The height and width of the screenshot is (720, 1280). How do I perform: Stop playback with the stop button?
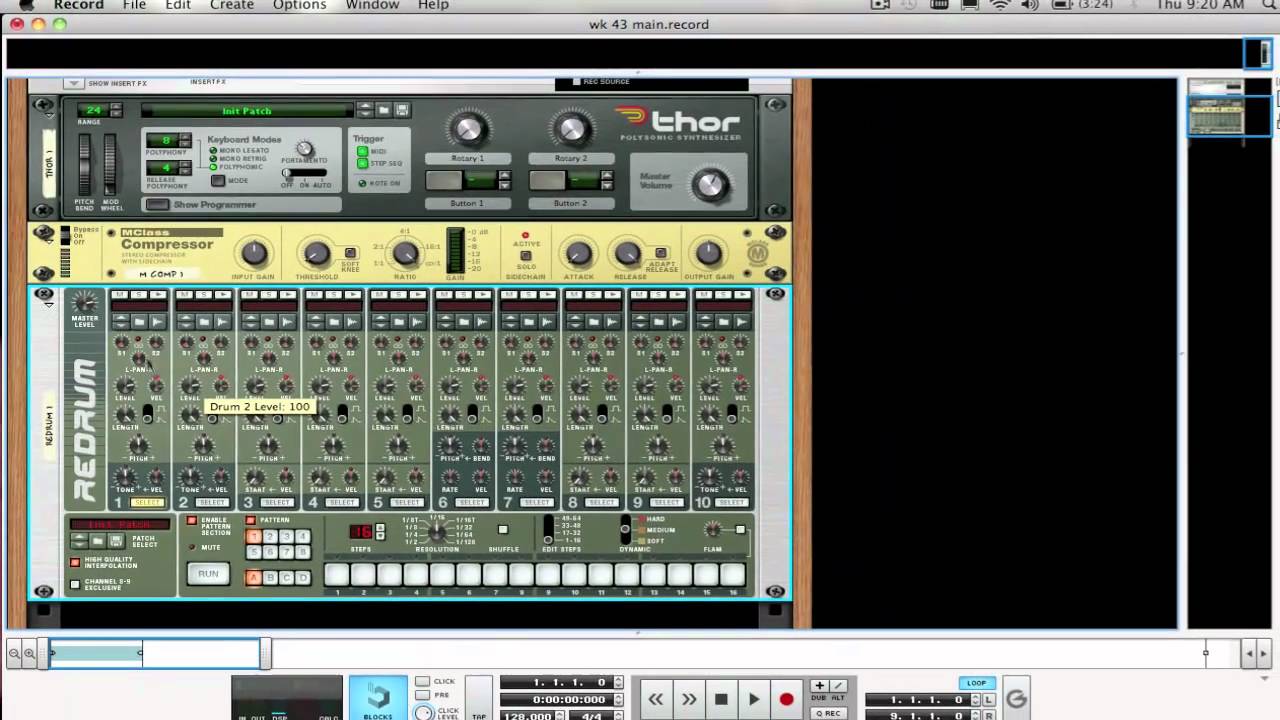721,699
